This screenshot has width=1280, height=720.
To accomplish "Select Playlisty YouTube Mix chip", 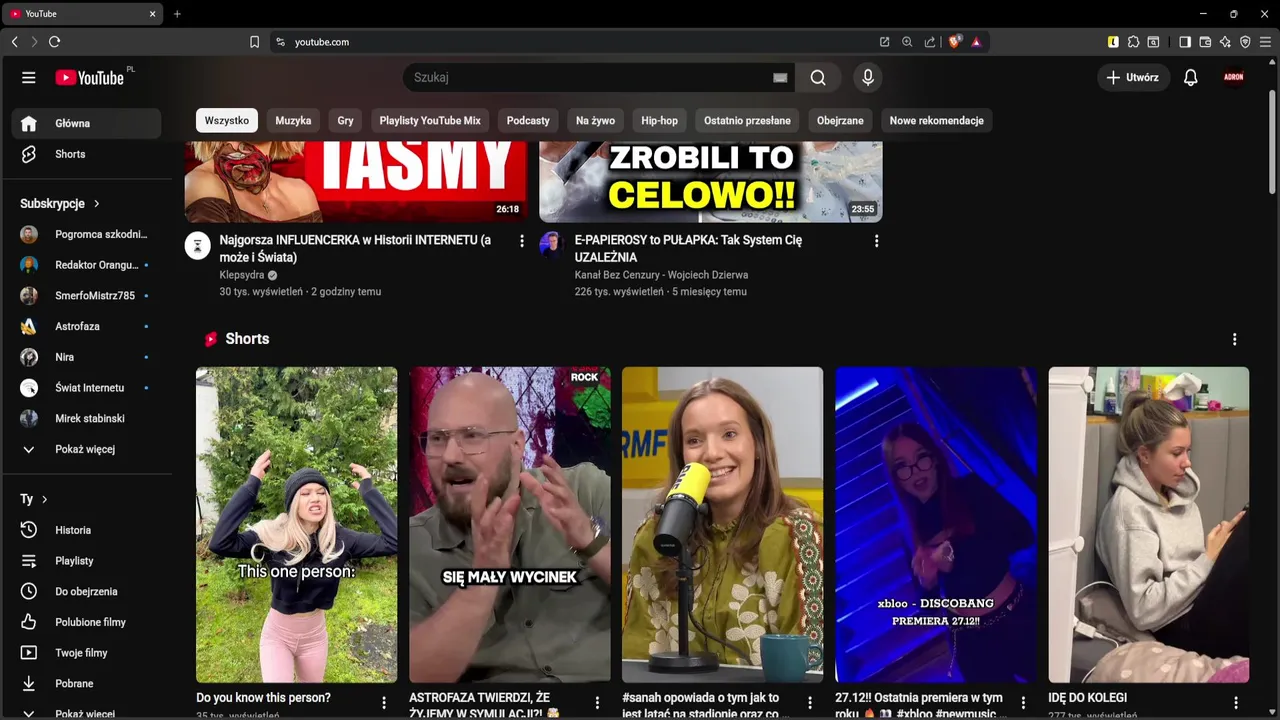I will (430, 120).
